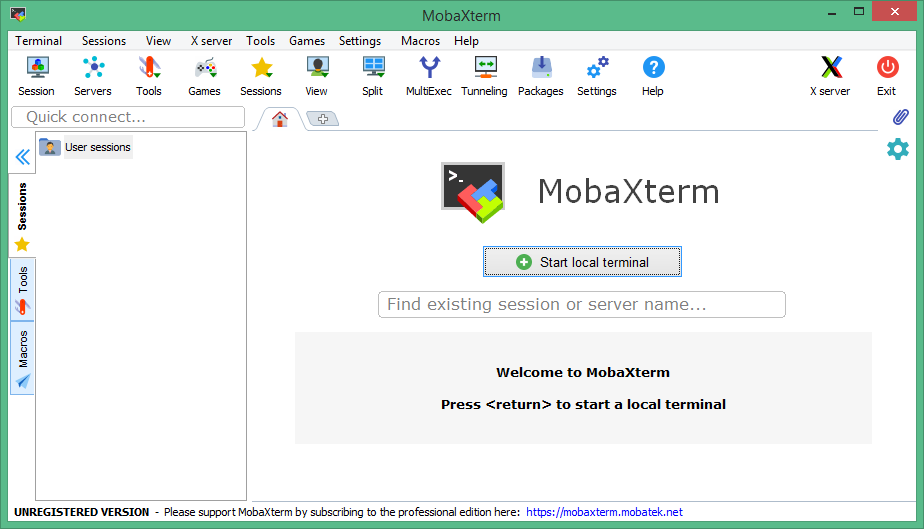Open the X server menu
Image resolution: width=924 pixels, height=529 pixels.
click(211, 41)
